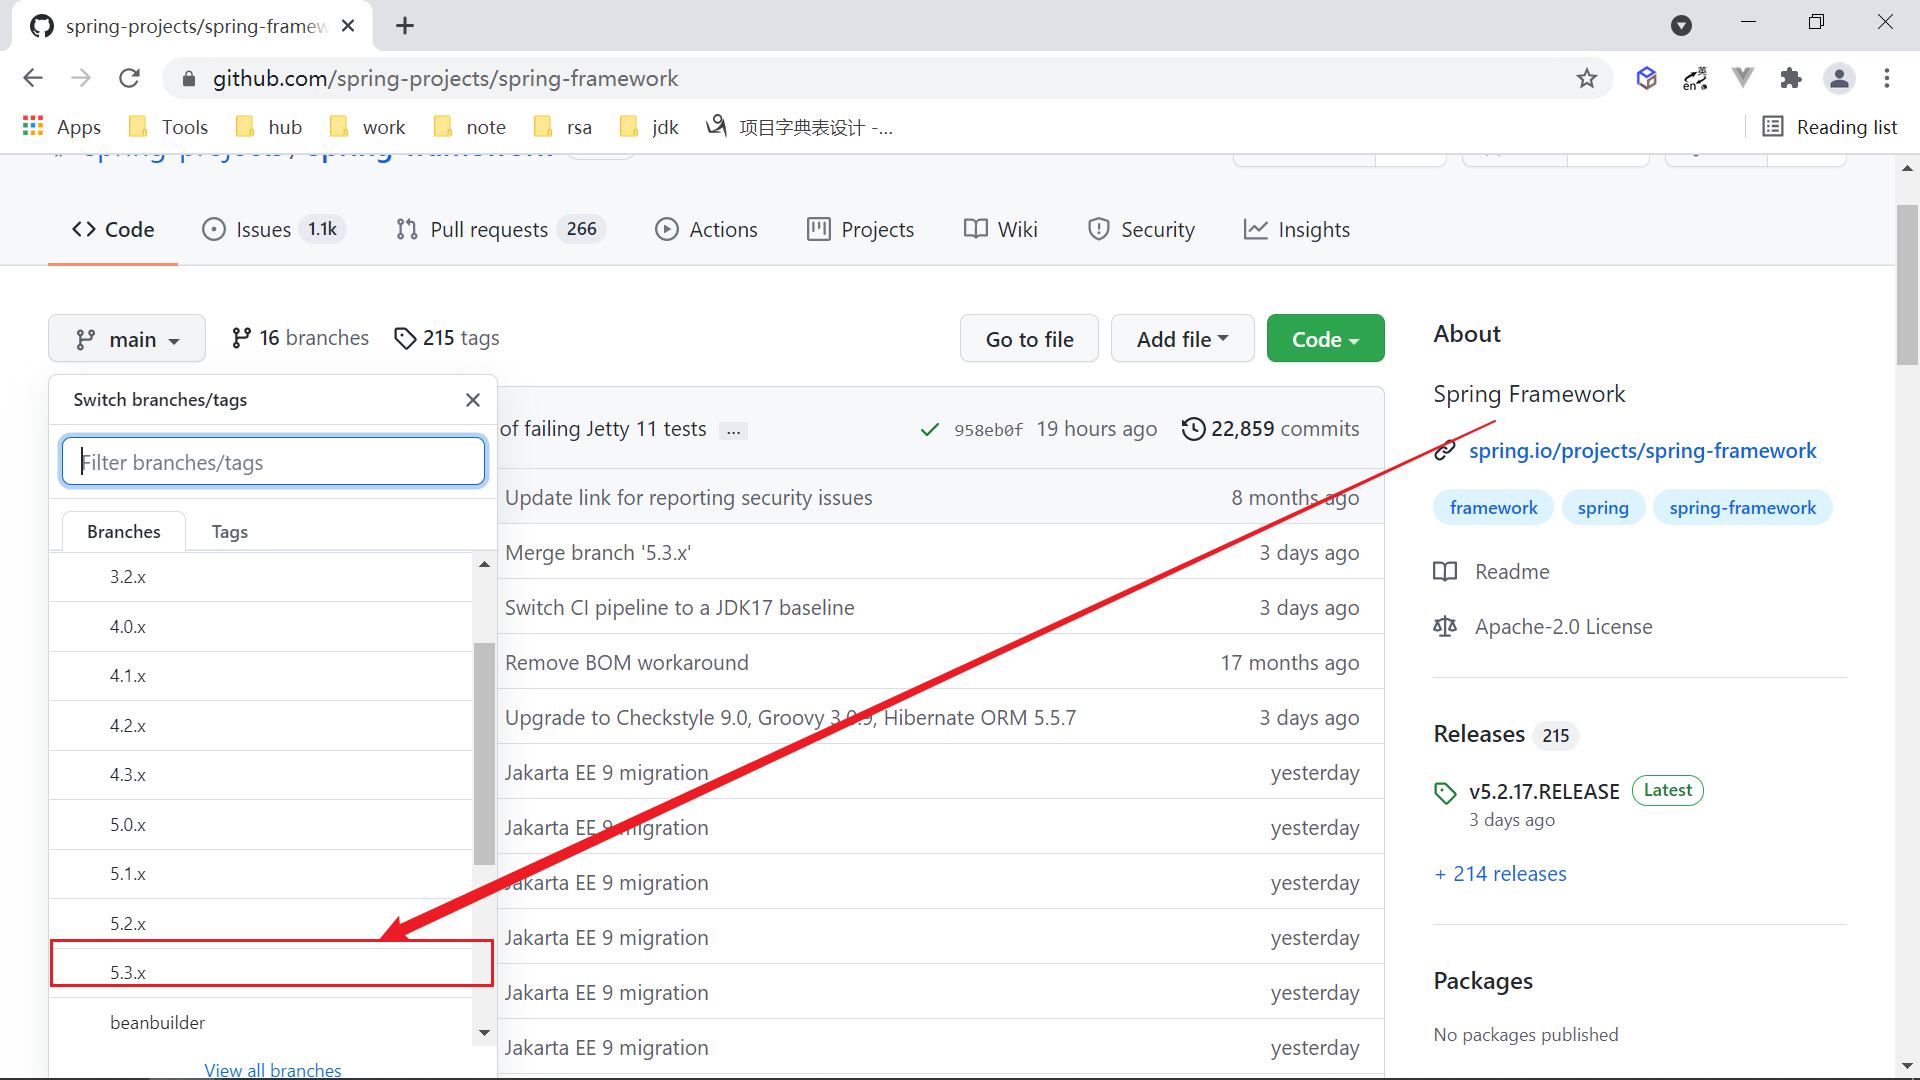The image size is (1920, 1080).
Task: Click the spring topic tag
Action: pos(1603,508)
